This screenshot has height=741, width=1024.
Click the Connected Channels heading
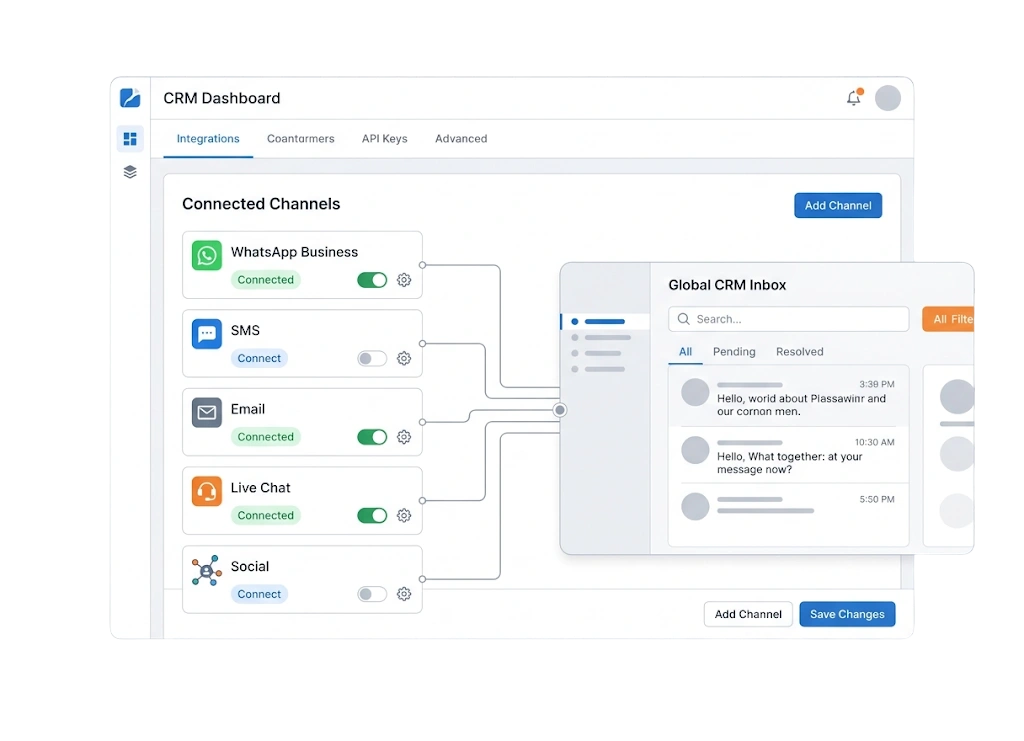click(261, 204)
